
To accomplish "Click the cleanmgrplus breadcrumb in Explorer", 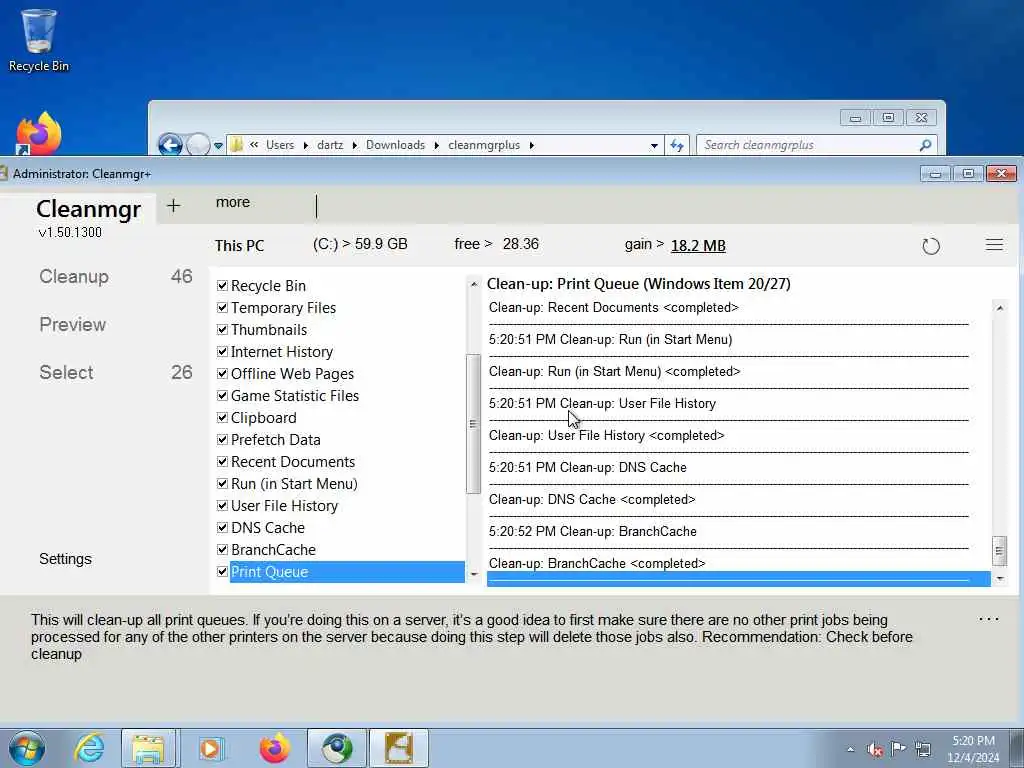I will pyautogui.click(x=484, y=145).
